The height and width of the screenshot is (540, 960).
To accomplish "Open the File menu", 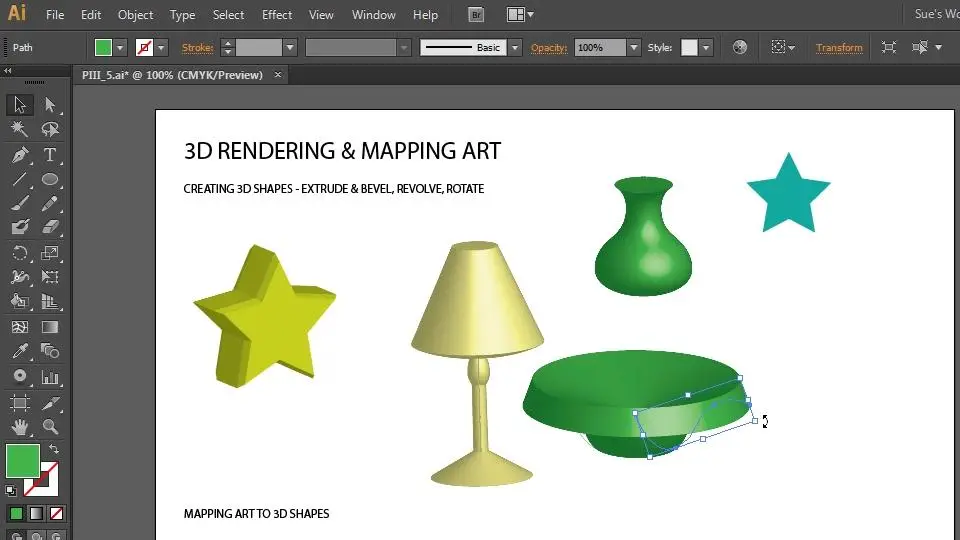I will click(x=55, y=15).
